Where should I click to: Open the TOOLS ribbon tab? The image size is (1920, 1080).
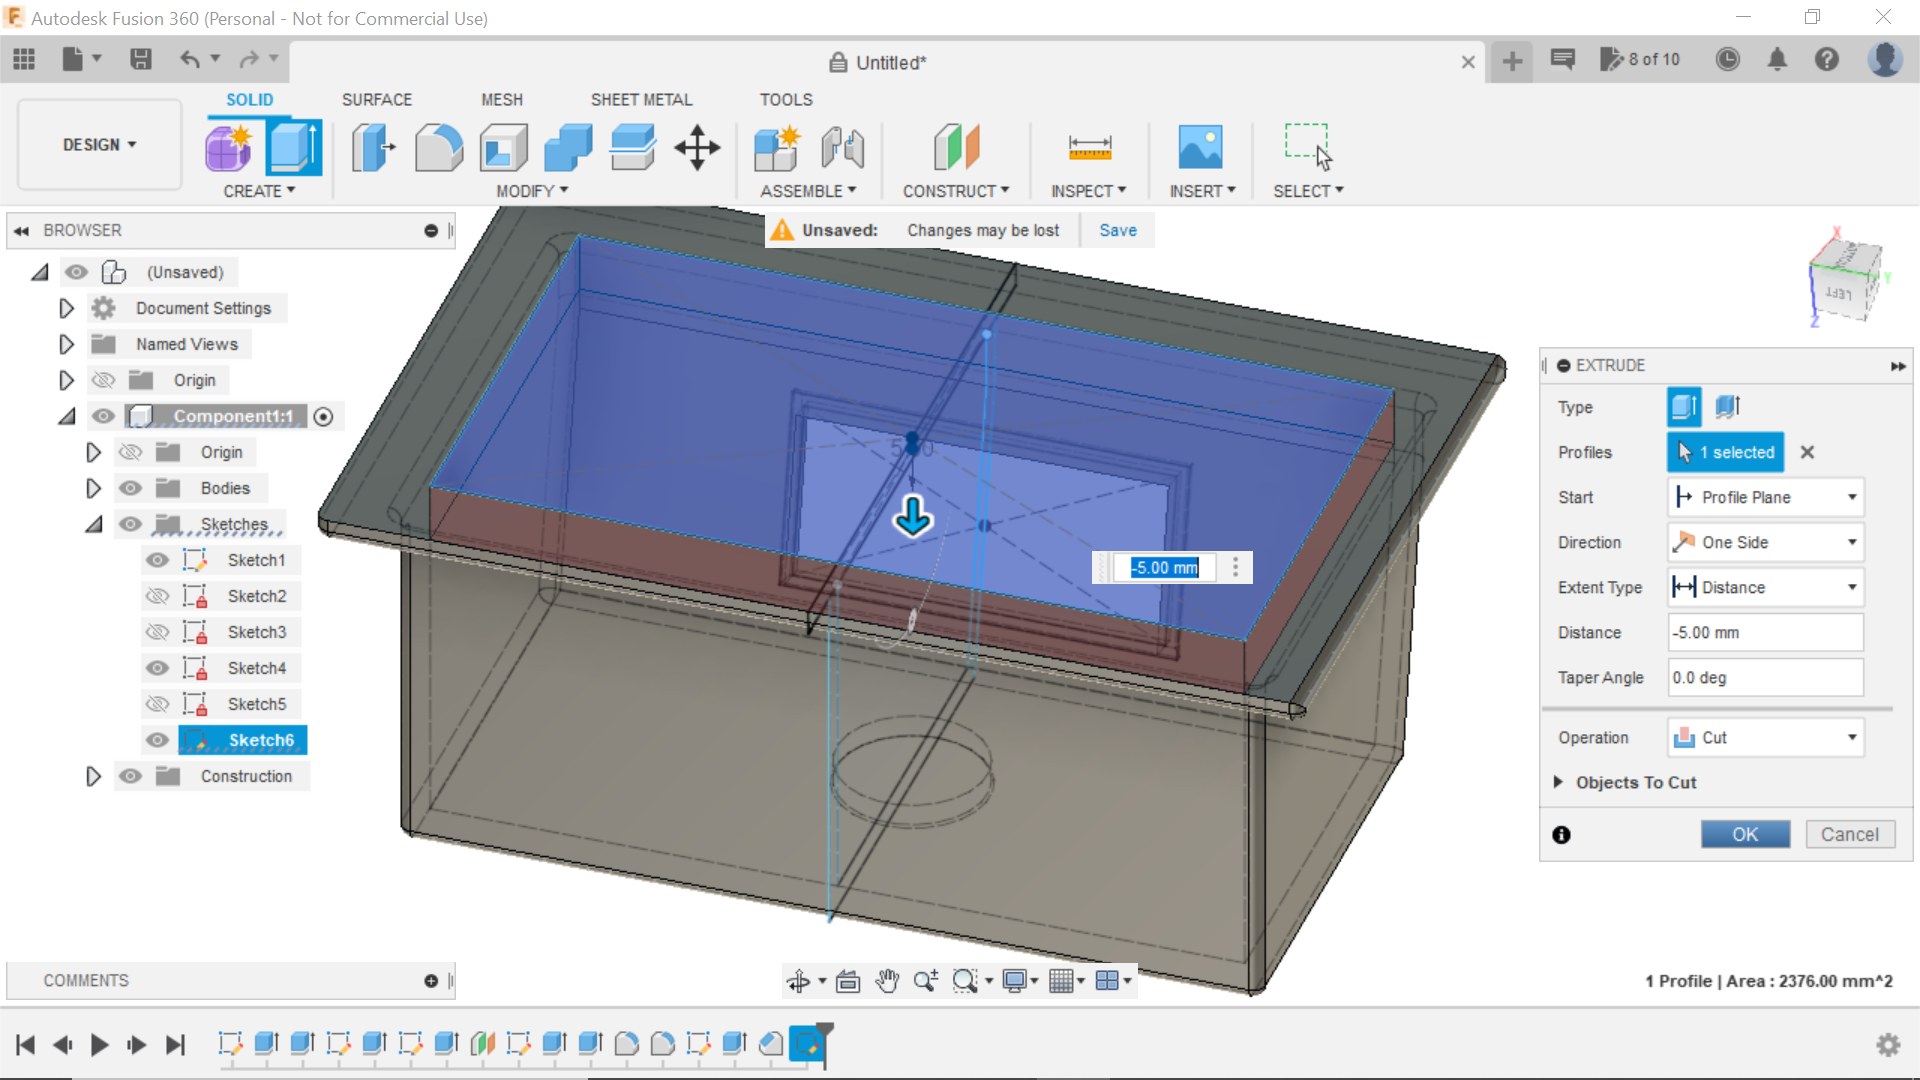coord(786,99)
